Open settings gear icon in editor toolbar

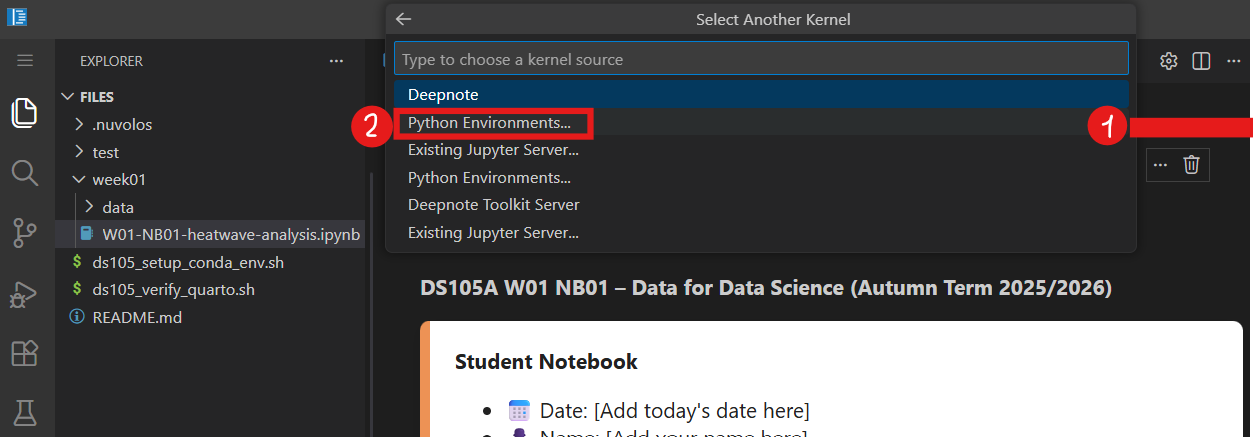tap(1168, 61)
